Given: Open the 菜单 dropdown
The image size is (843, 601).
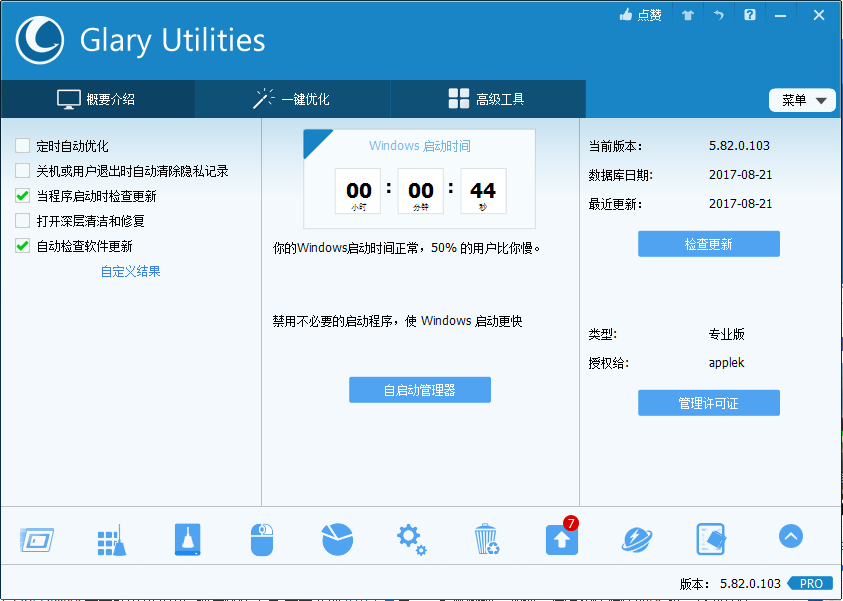Looking at the screenshot, I should tap(802, 99).
